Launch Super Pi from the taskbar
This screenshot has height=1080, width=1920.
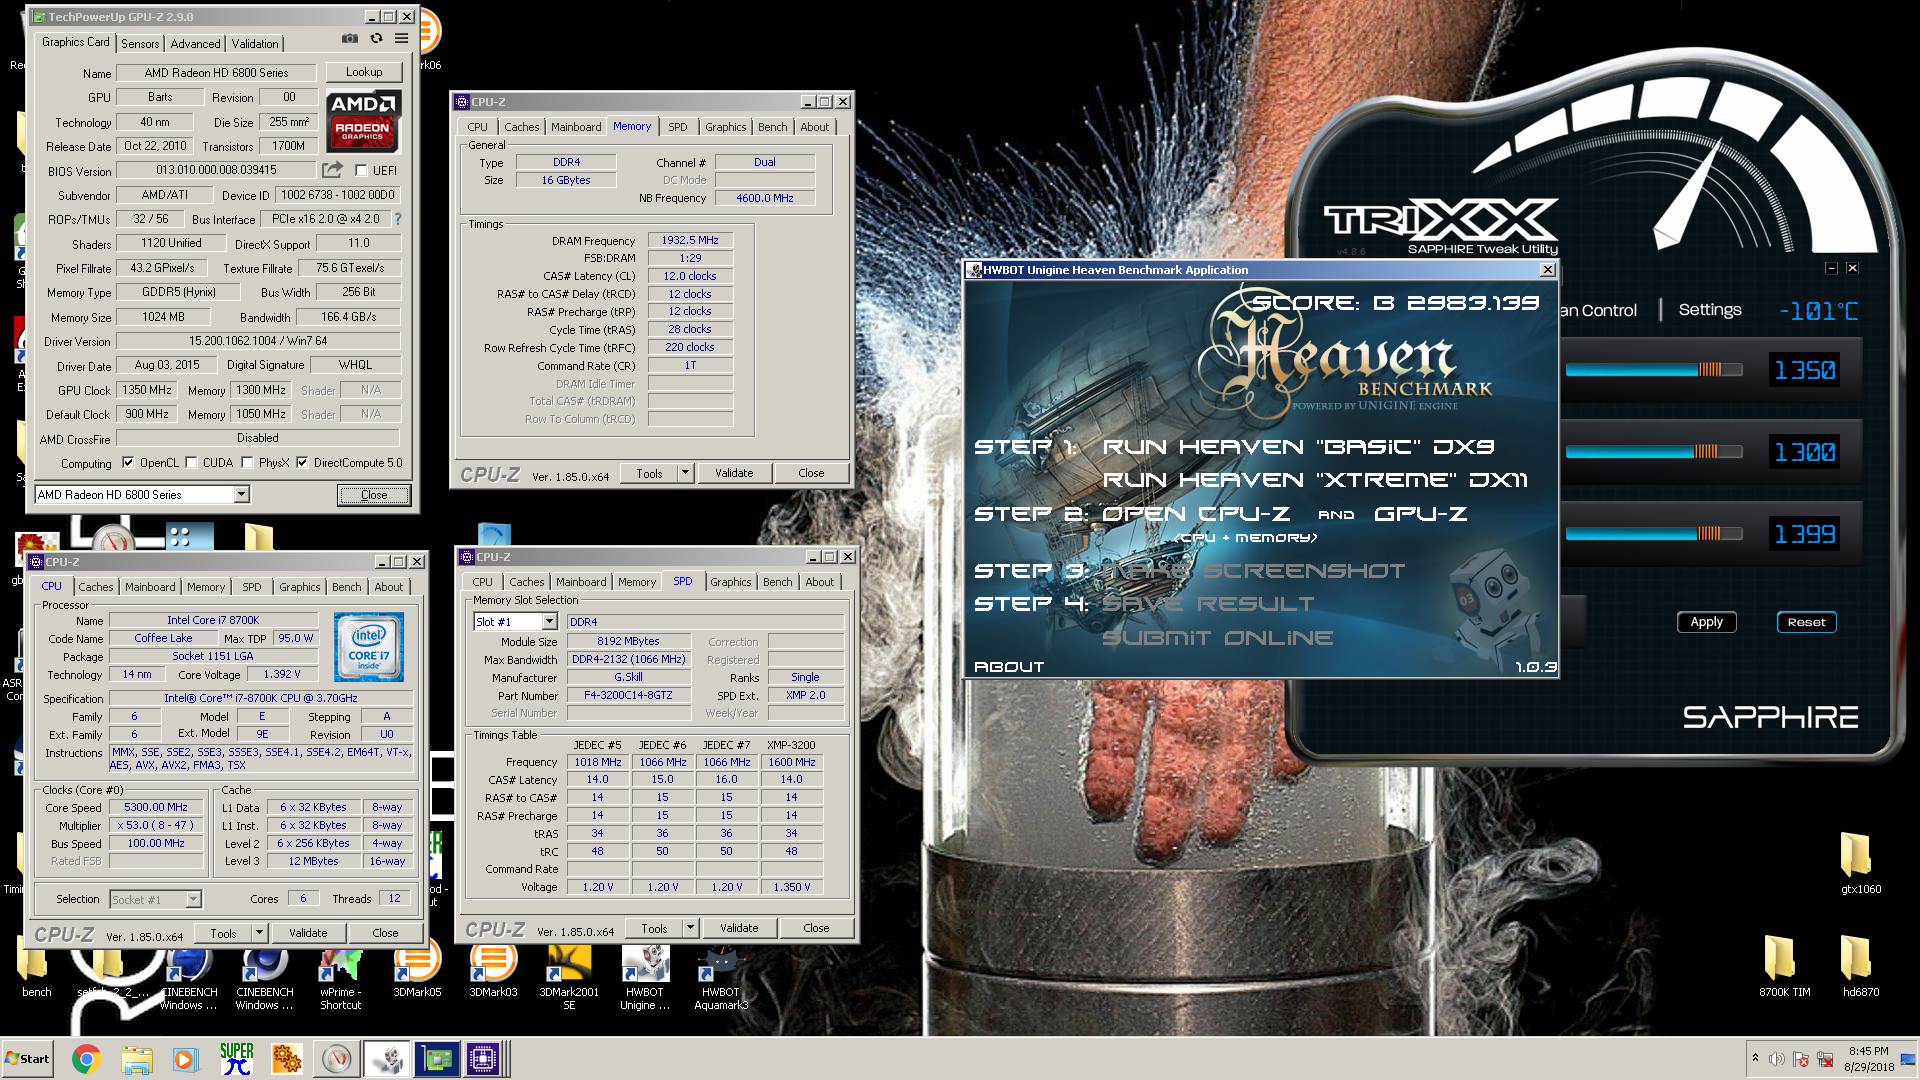(x=237, y=1059)
